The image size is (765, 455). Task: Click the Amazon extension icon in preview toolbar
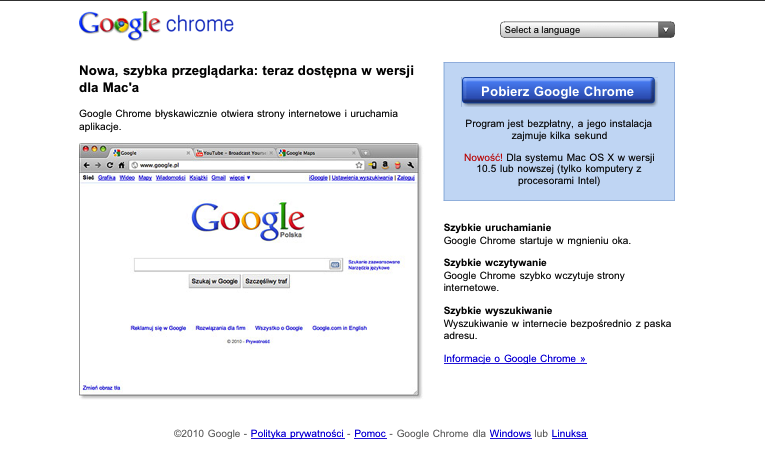(x=385, y=165)
